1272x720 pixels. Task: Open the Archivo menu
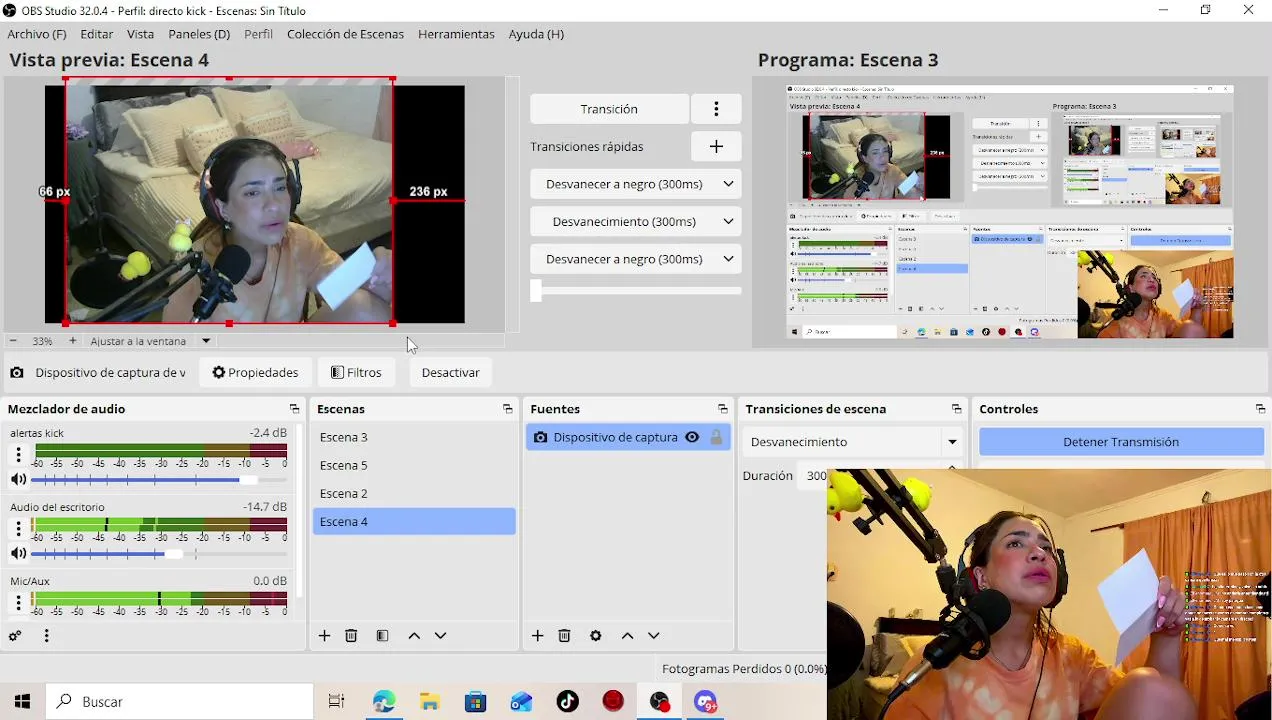coord(37,34)
